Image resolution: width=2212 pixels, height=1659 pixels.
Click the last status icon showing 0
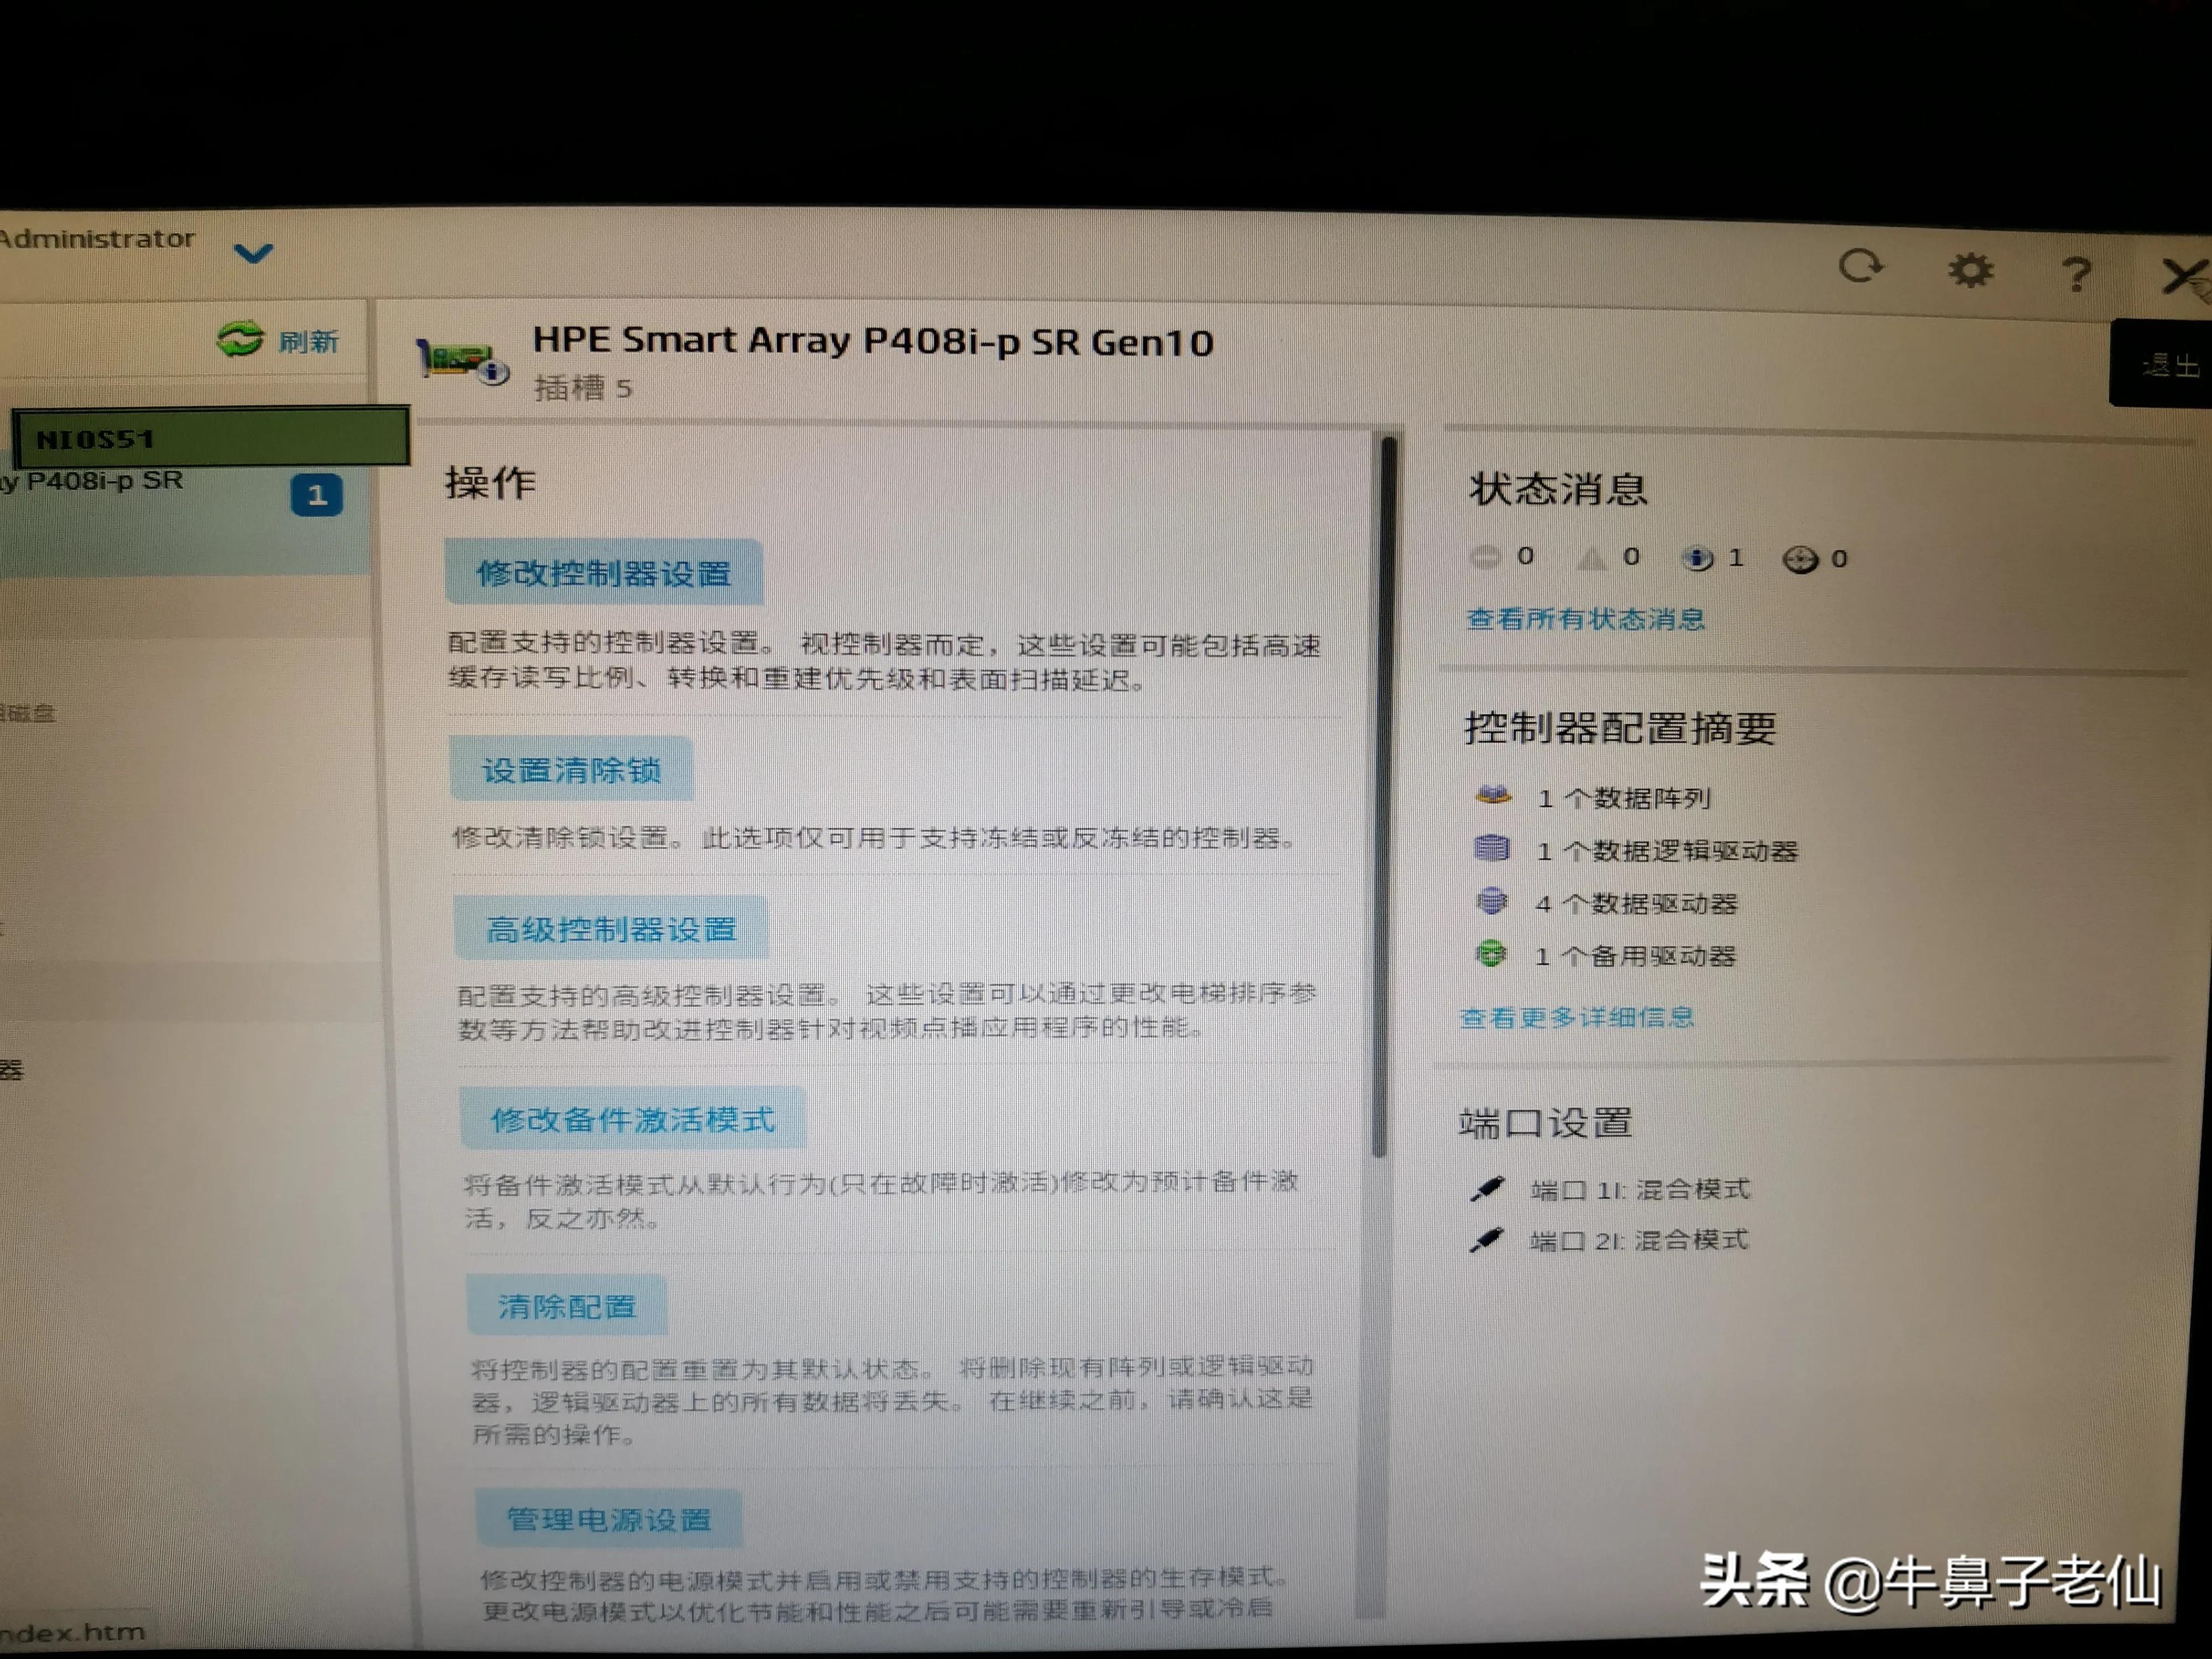click(x=1800, y=559)
